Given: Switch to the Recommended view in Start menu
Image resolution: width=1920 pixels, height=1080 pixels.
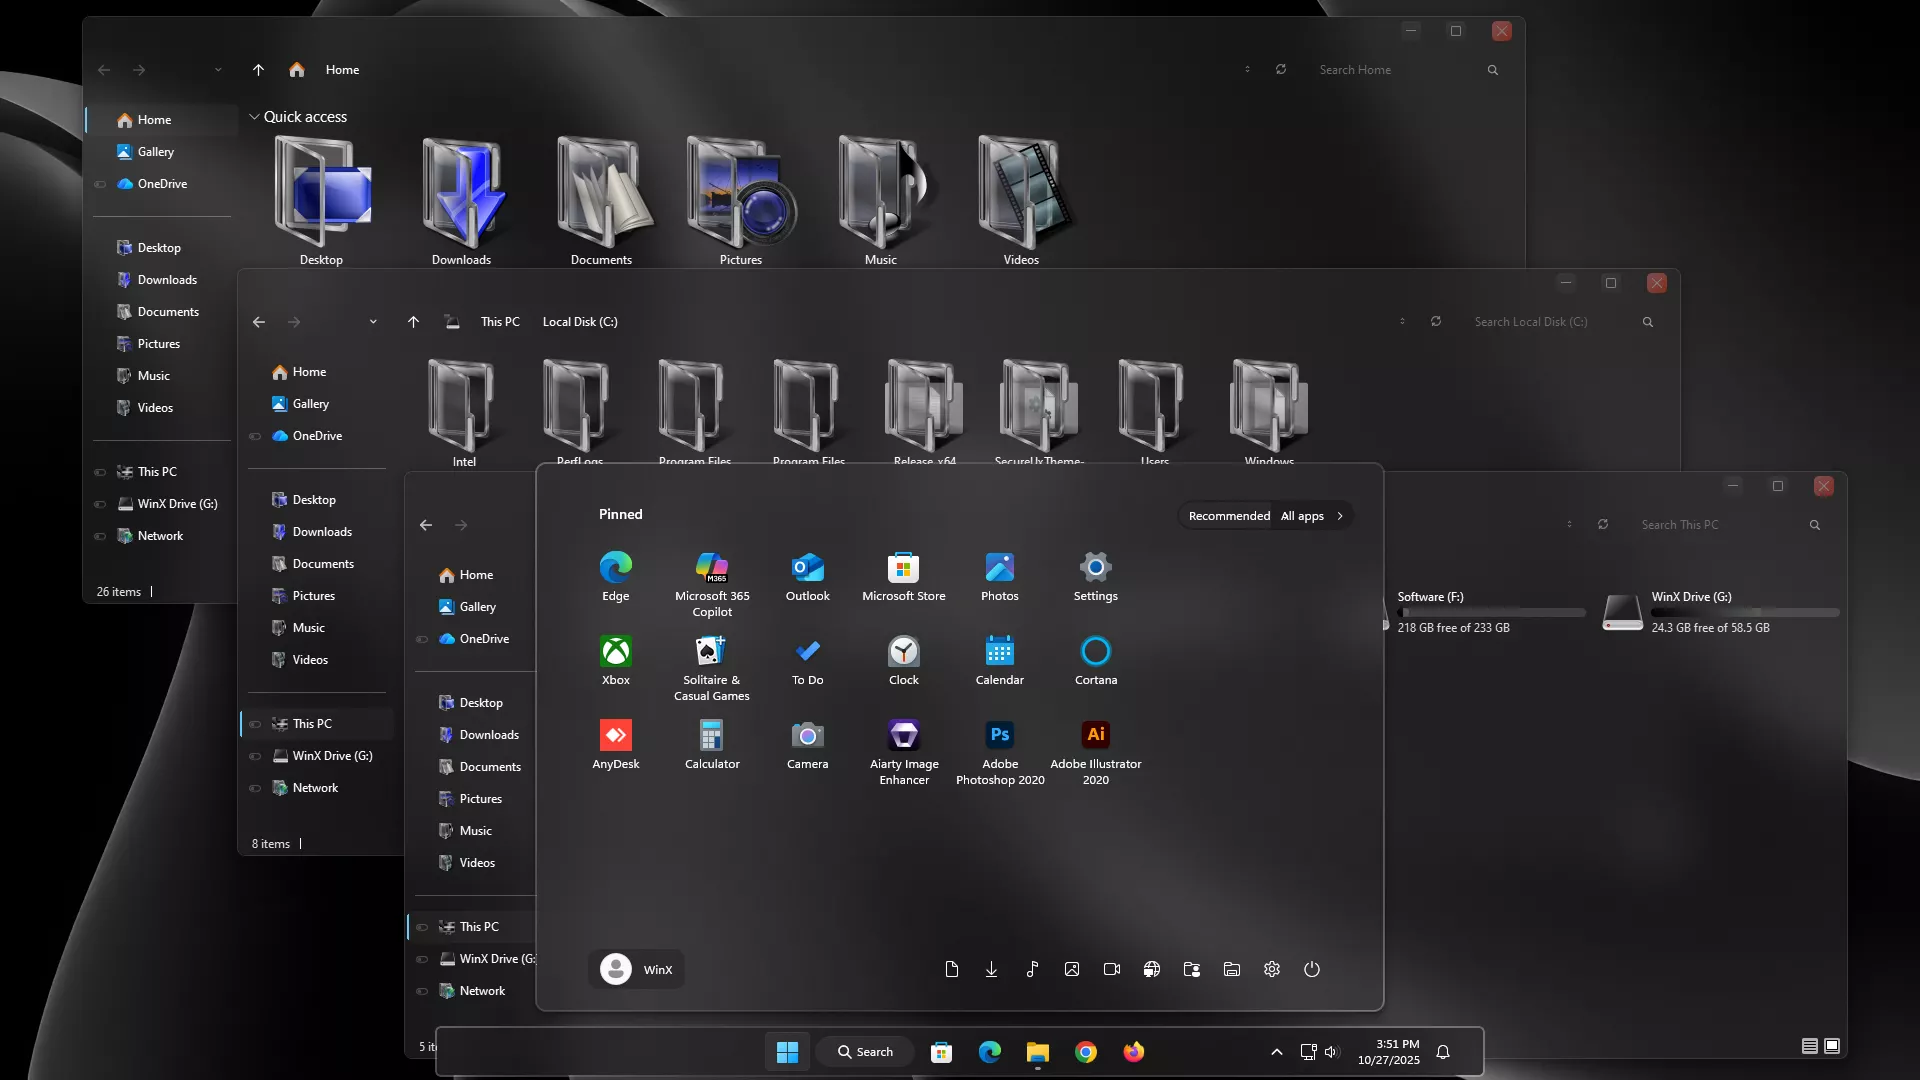Looking at the screenshot, I should click(x=1228, y=515).
